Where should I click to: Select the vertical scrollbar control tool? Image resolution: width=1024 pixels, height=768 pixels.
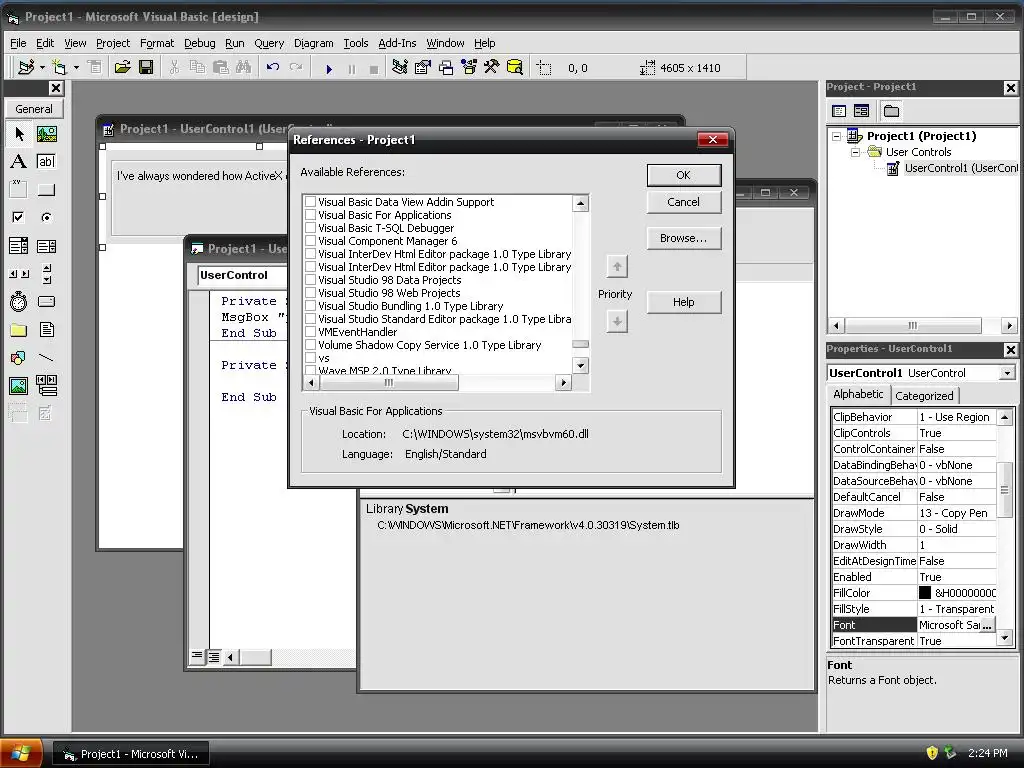point(46,274)
